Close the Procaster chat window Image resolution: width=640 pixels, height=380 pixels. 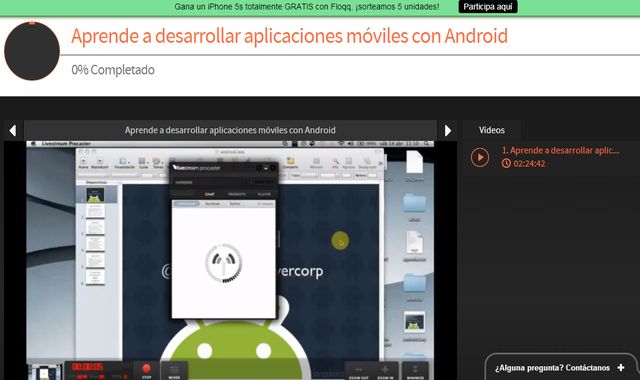pyautogui.click(x=273, y=168)
